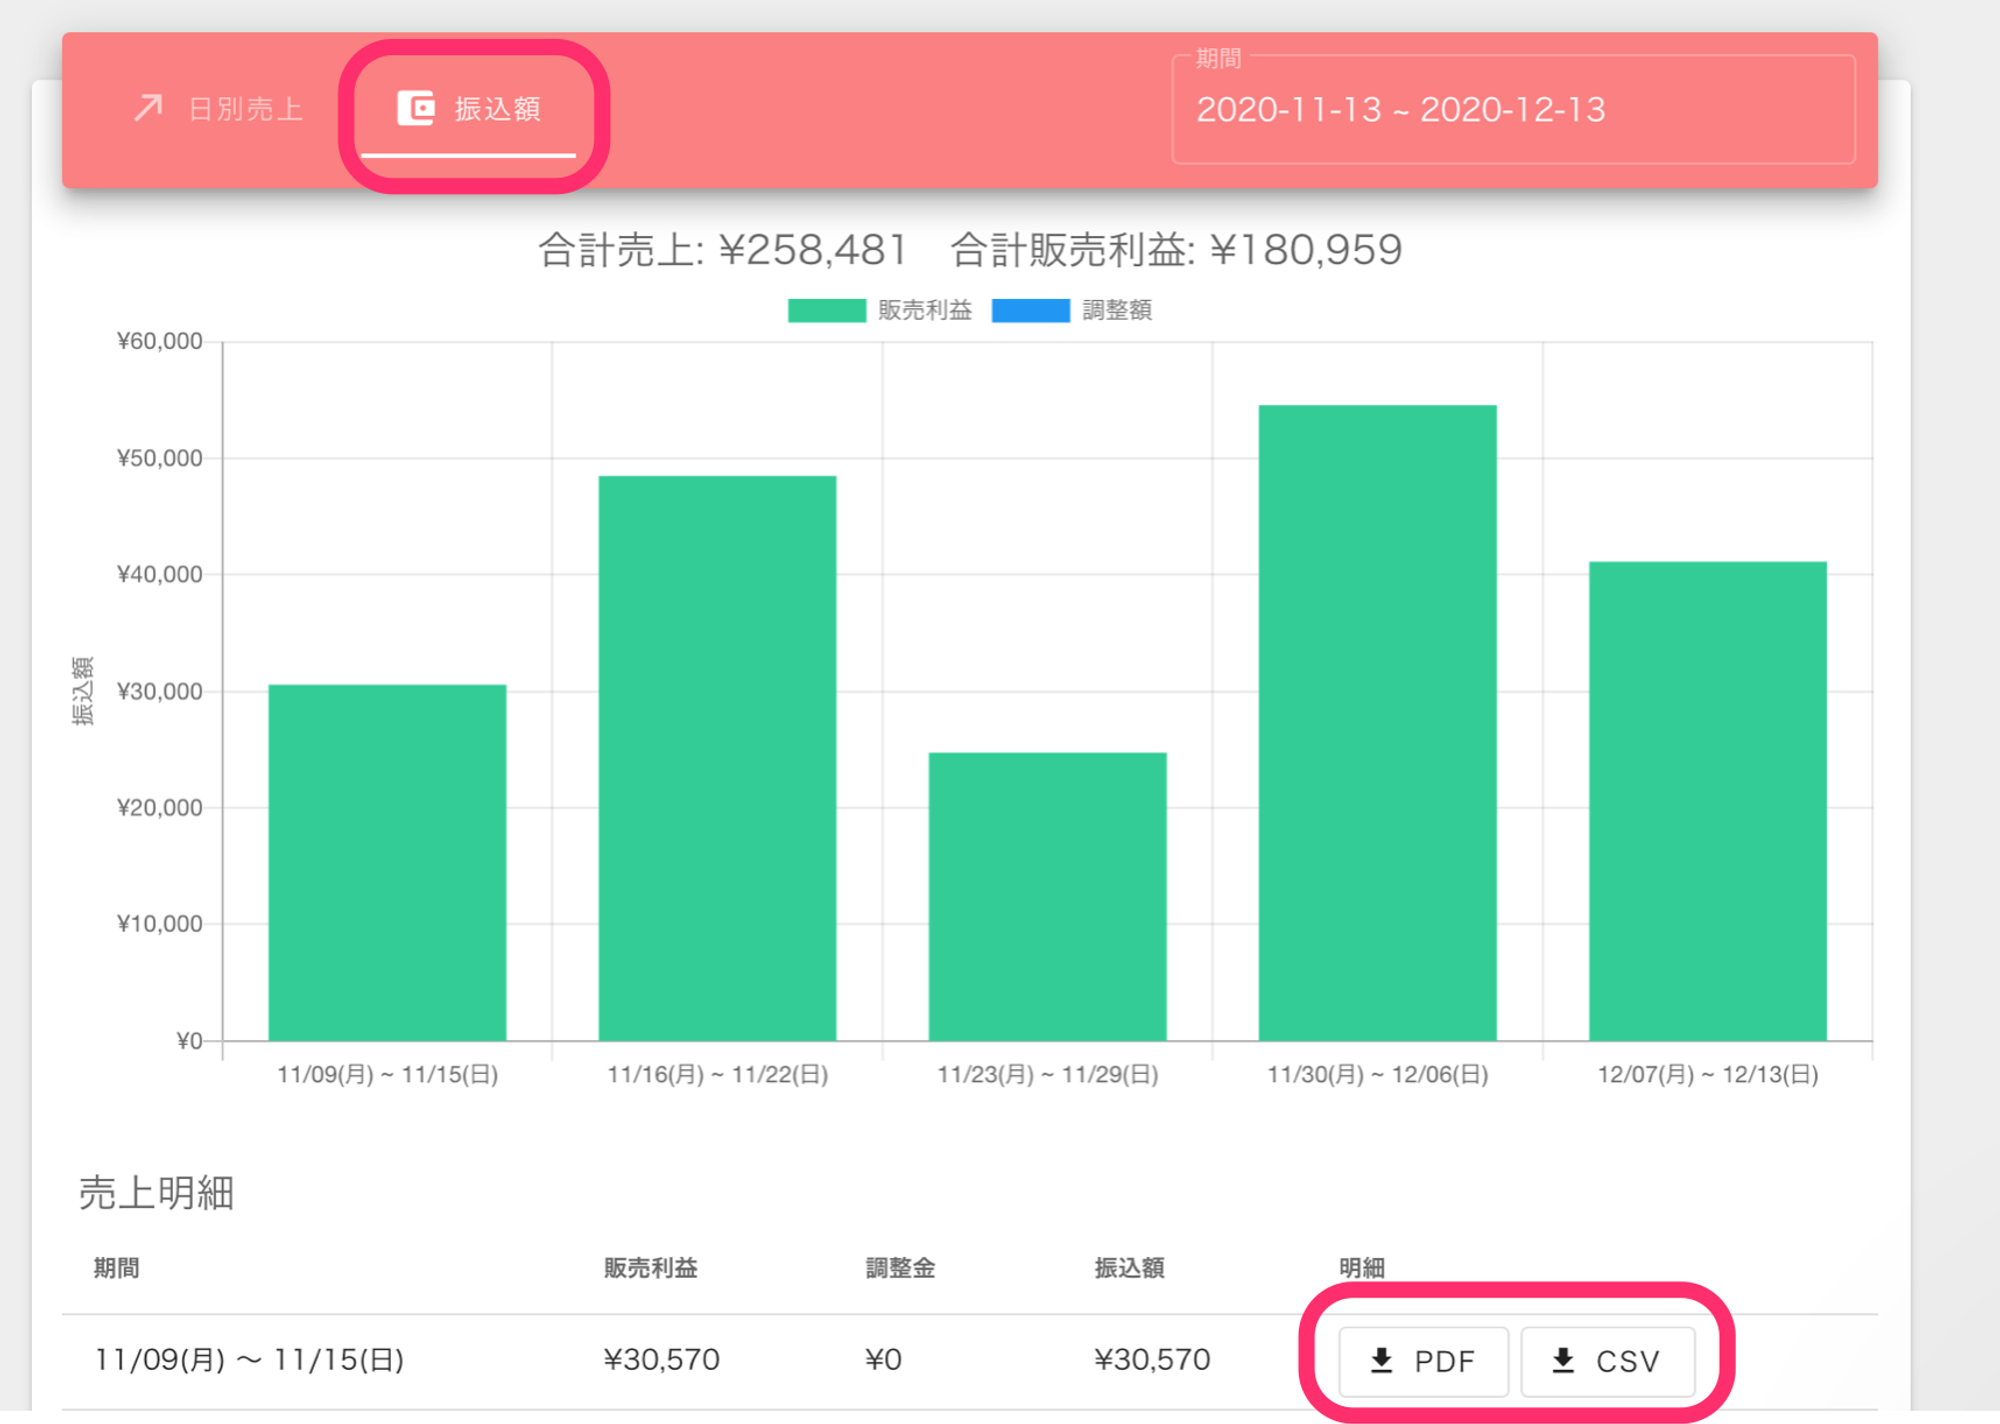Image resolution: width=2000 pixels, height=1424 pixels.
Task: Click the tallest bar for 11/30 ~ 12/06
Action: pos(1377,722)
